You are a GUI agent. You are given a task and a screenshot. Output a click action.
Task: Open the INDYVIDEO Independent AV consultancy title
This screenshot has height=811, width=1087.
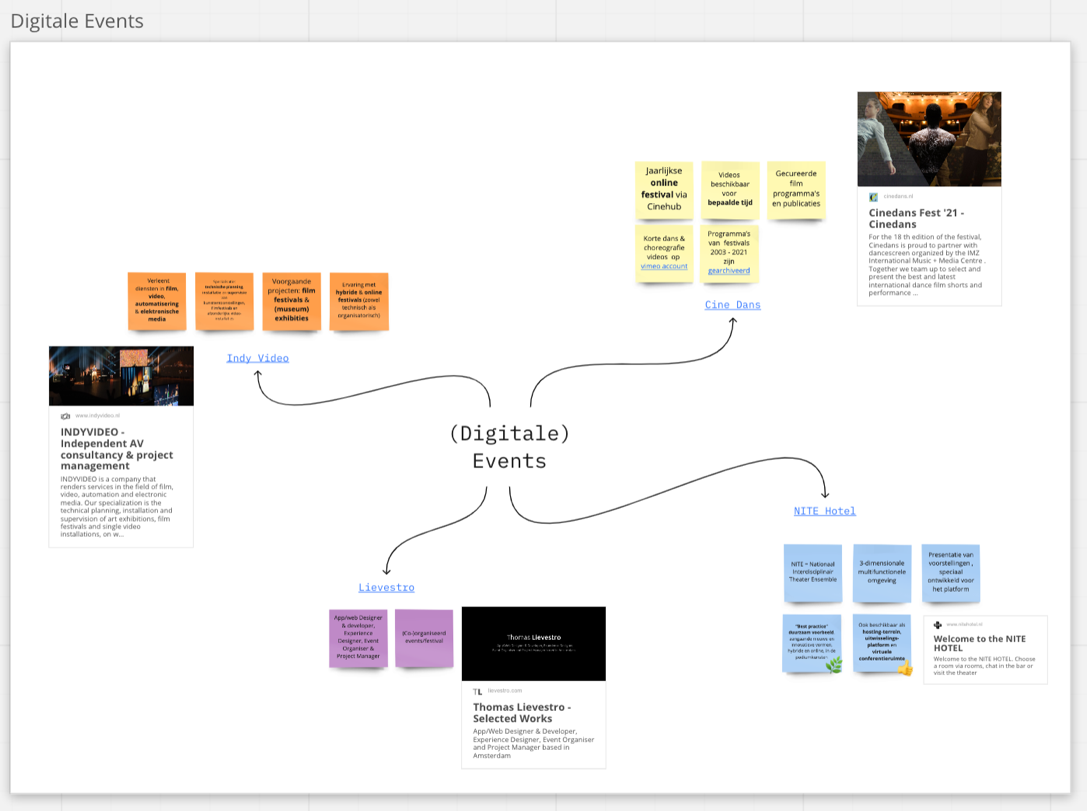116,448
